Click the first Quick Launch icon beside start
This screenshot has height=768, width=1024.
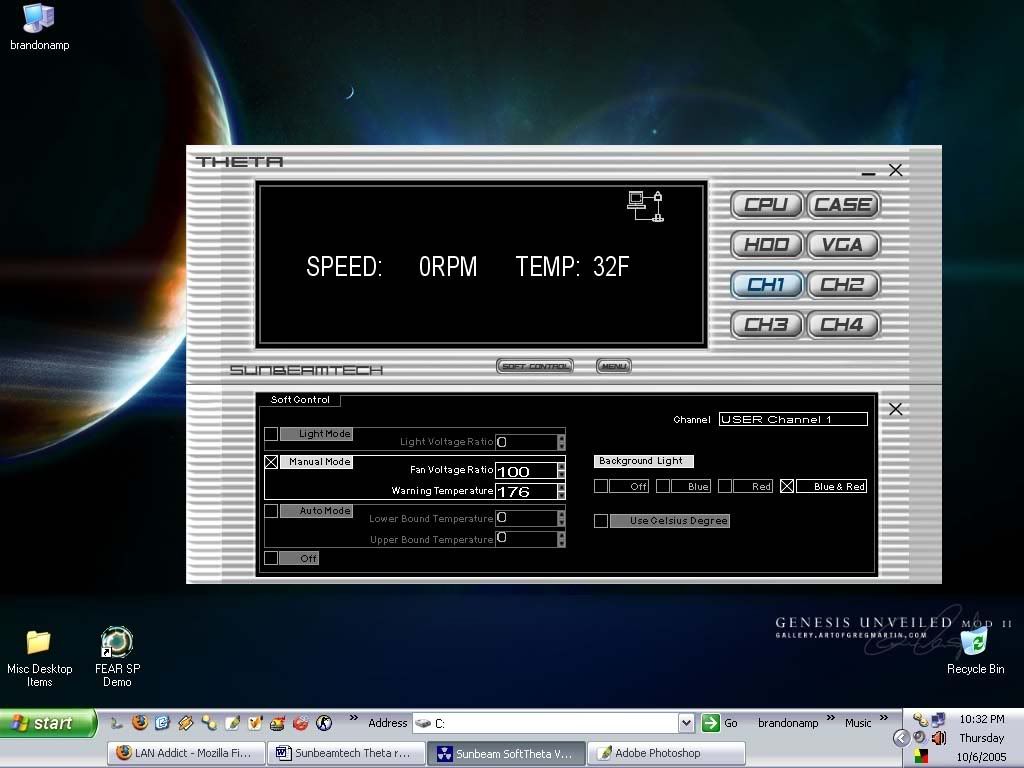coord(117,723)
